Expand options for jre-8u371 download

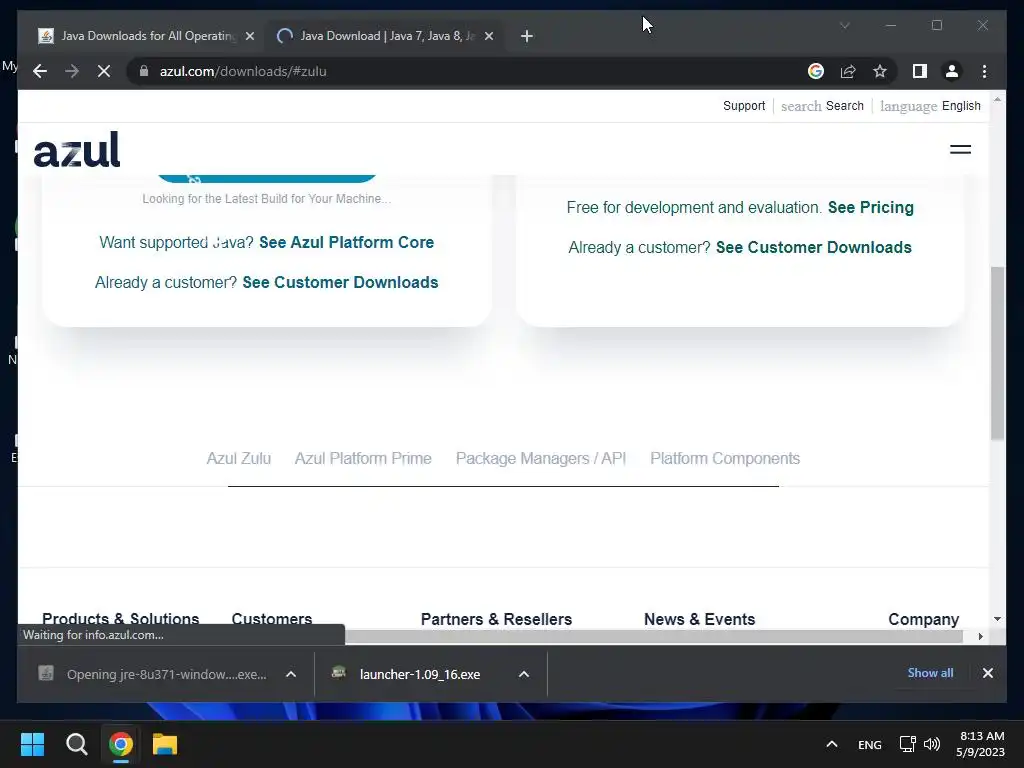pyautogui.click(x=291, y=675)
